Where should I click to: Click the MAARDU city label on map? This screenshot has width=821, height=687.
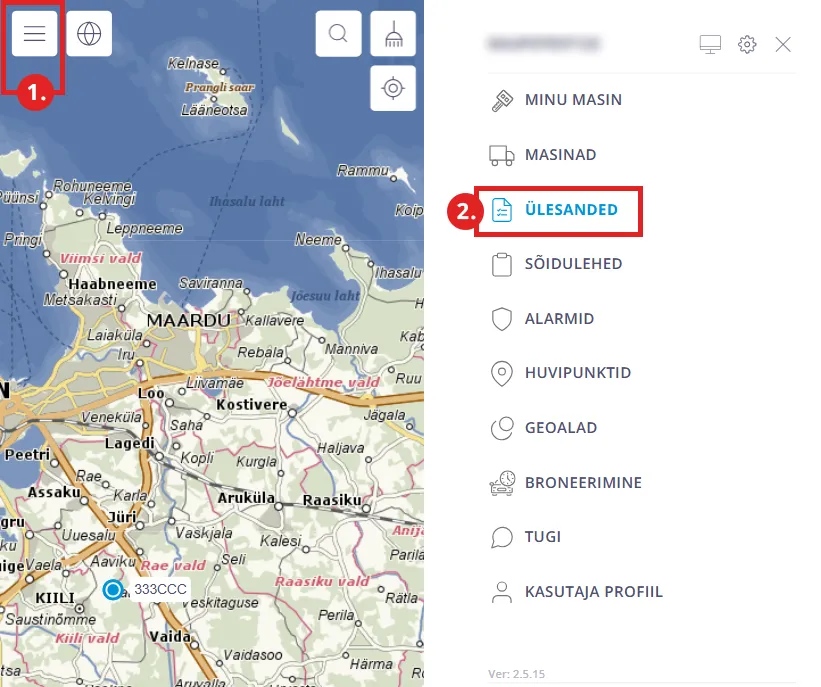[188, 321]
